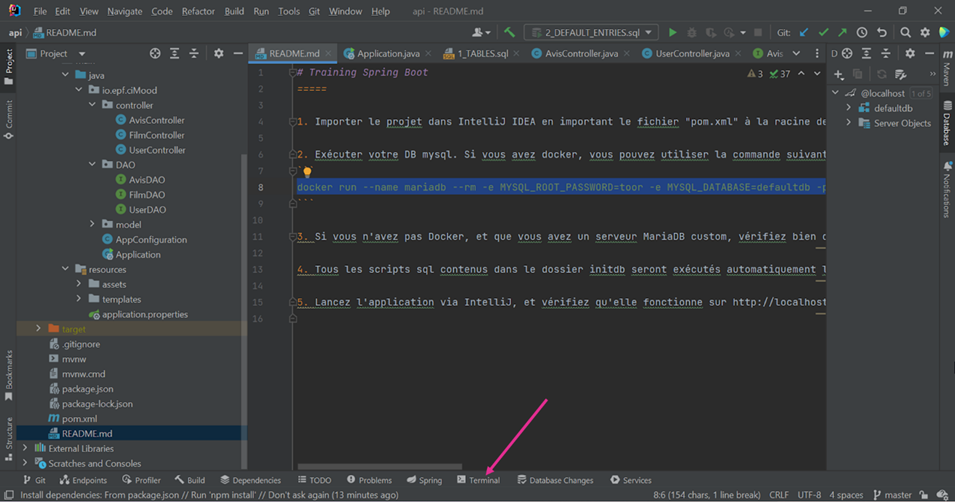Close the README.md editor tab

(328, 54)
